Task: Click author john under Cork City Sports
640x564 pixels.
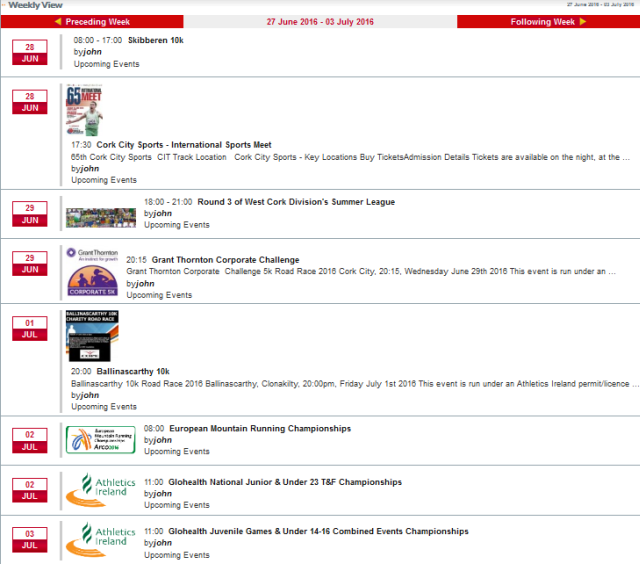Action: (90, 169)
